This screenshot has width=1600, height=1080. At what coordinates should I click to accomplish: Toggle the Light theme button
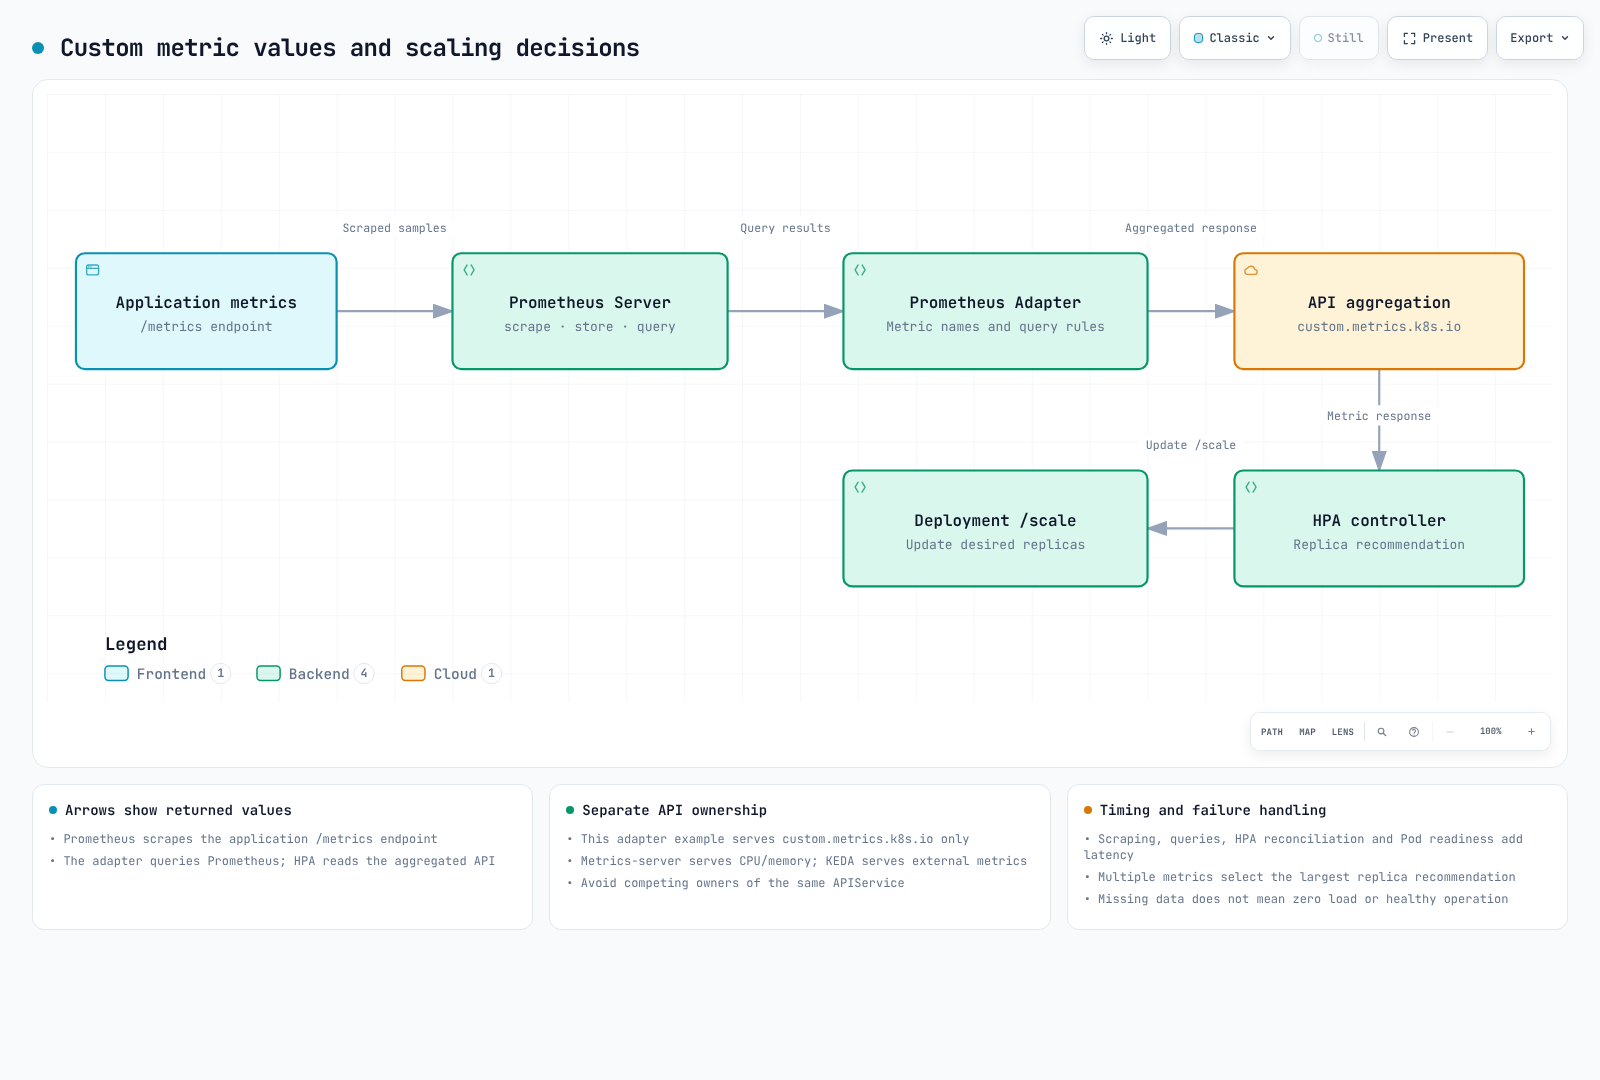[x=1127, y=38]
